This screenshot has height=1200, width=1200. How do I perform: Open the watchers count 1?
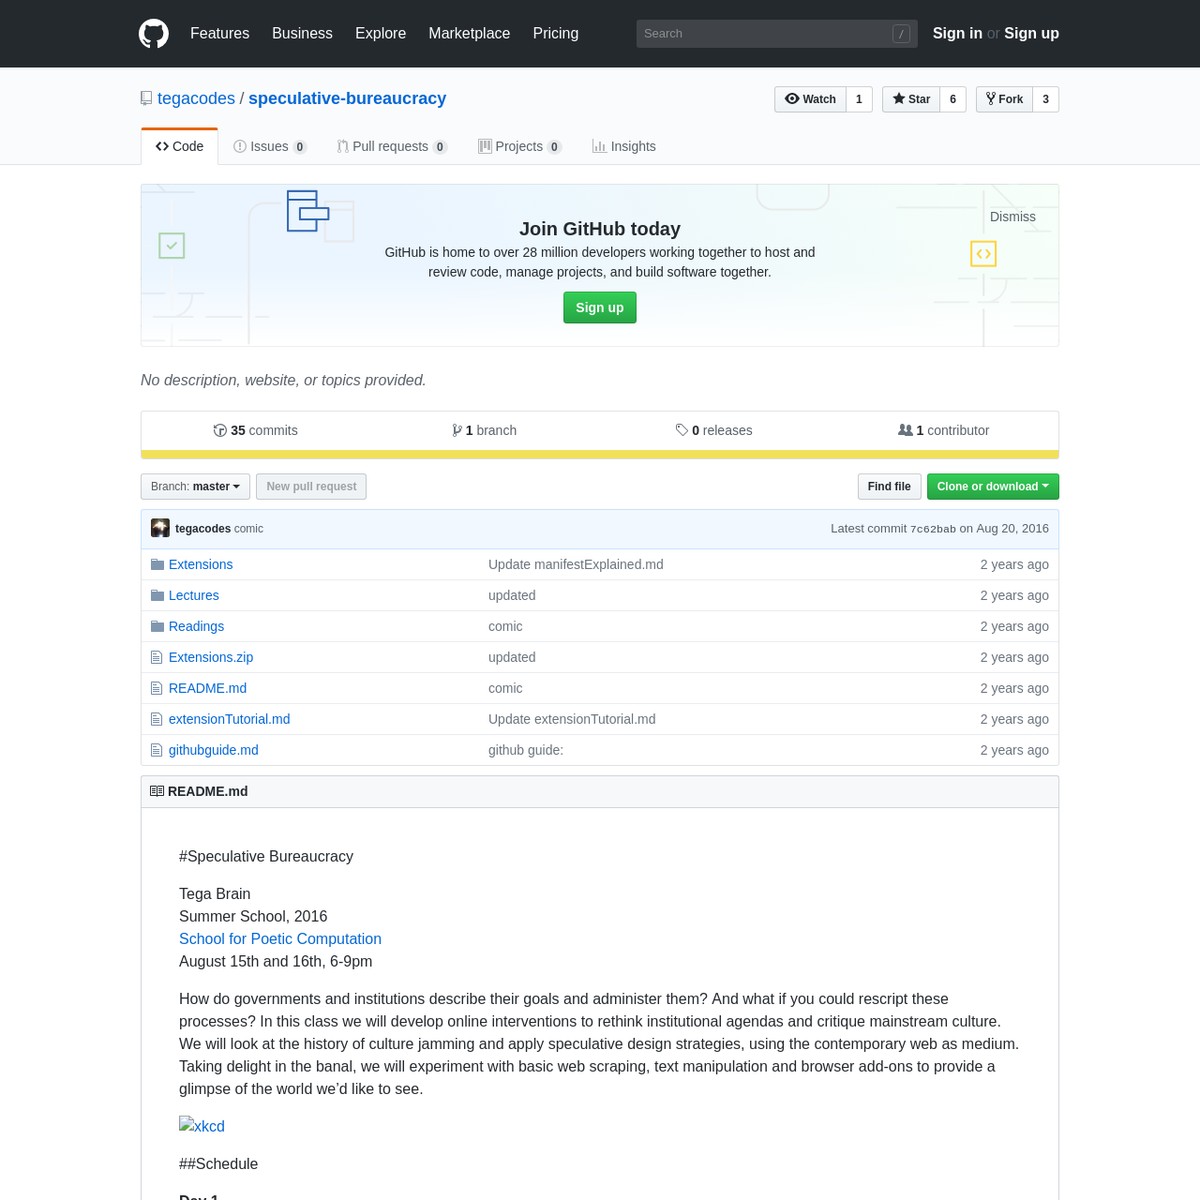pos(859,99)
